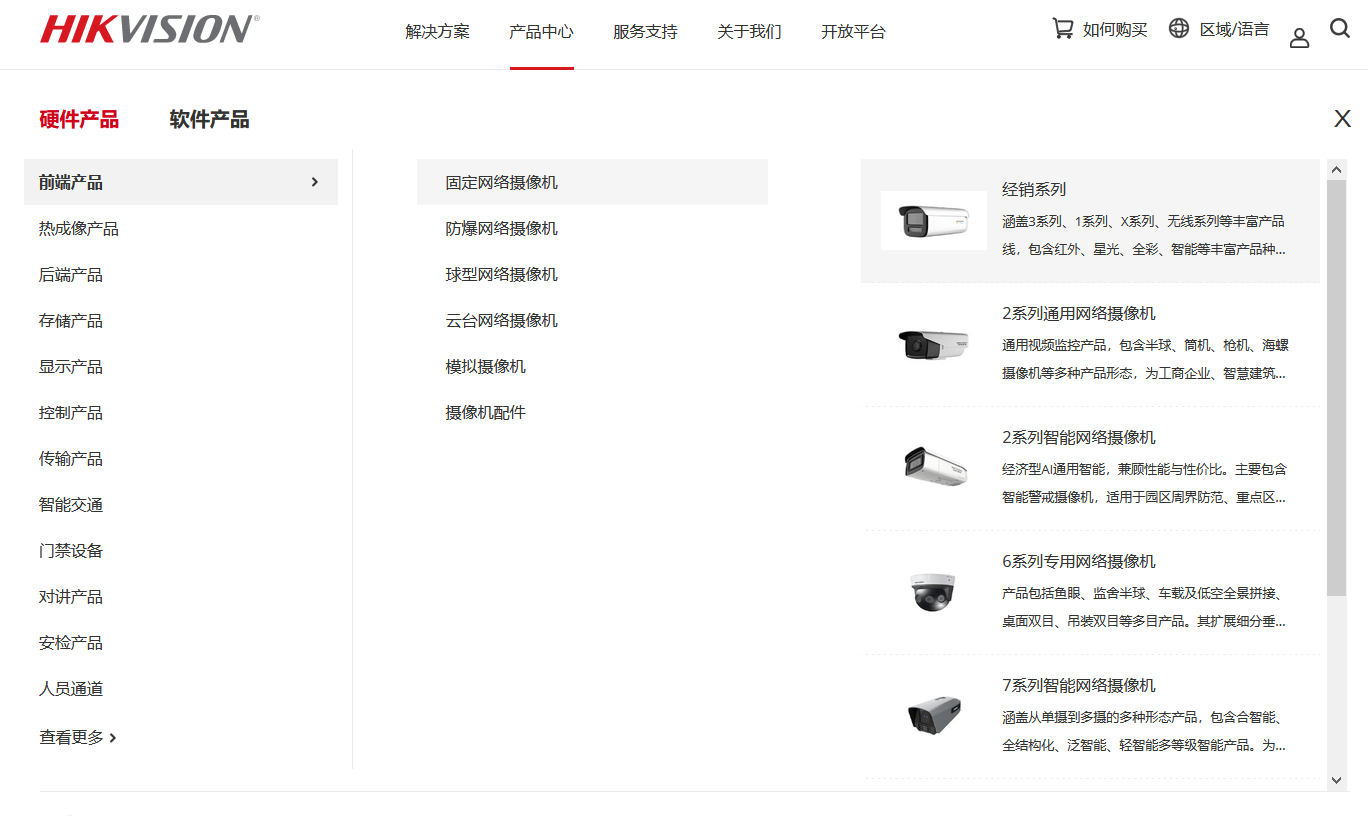Screen dimensions: 1368x816
Task: Select 控制产品 category
Action: pos(71,413)
